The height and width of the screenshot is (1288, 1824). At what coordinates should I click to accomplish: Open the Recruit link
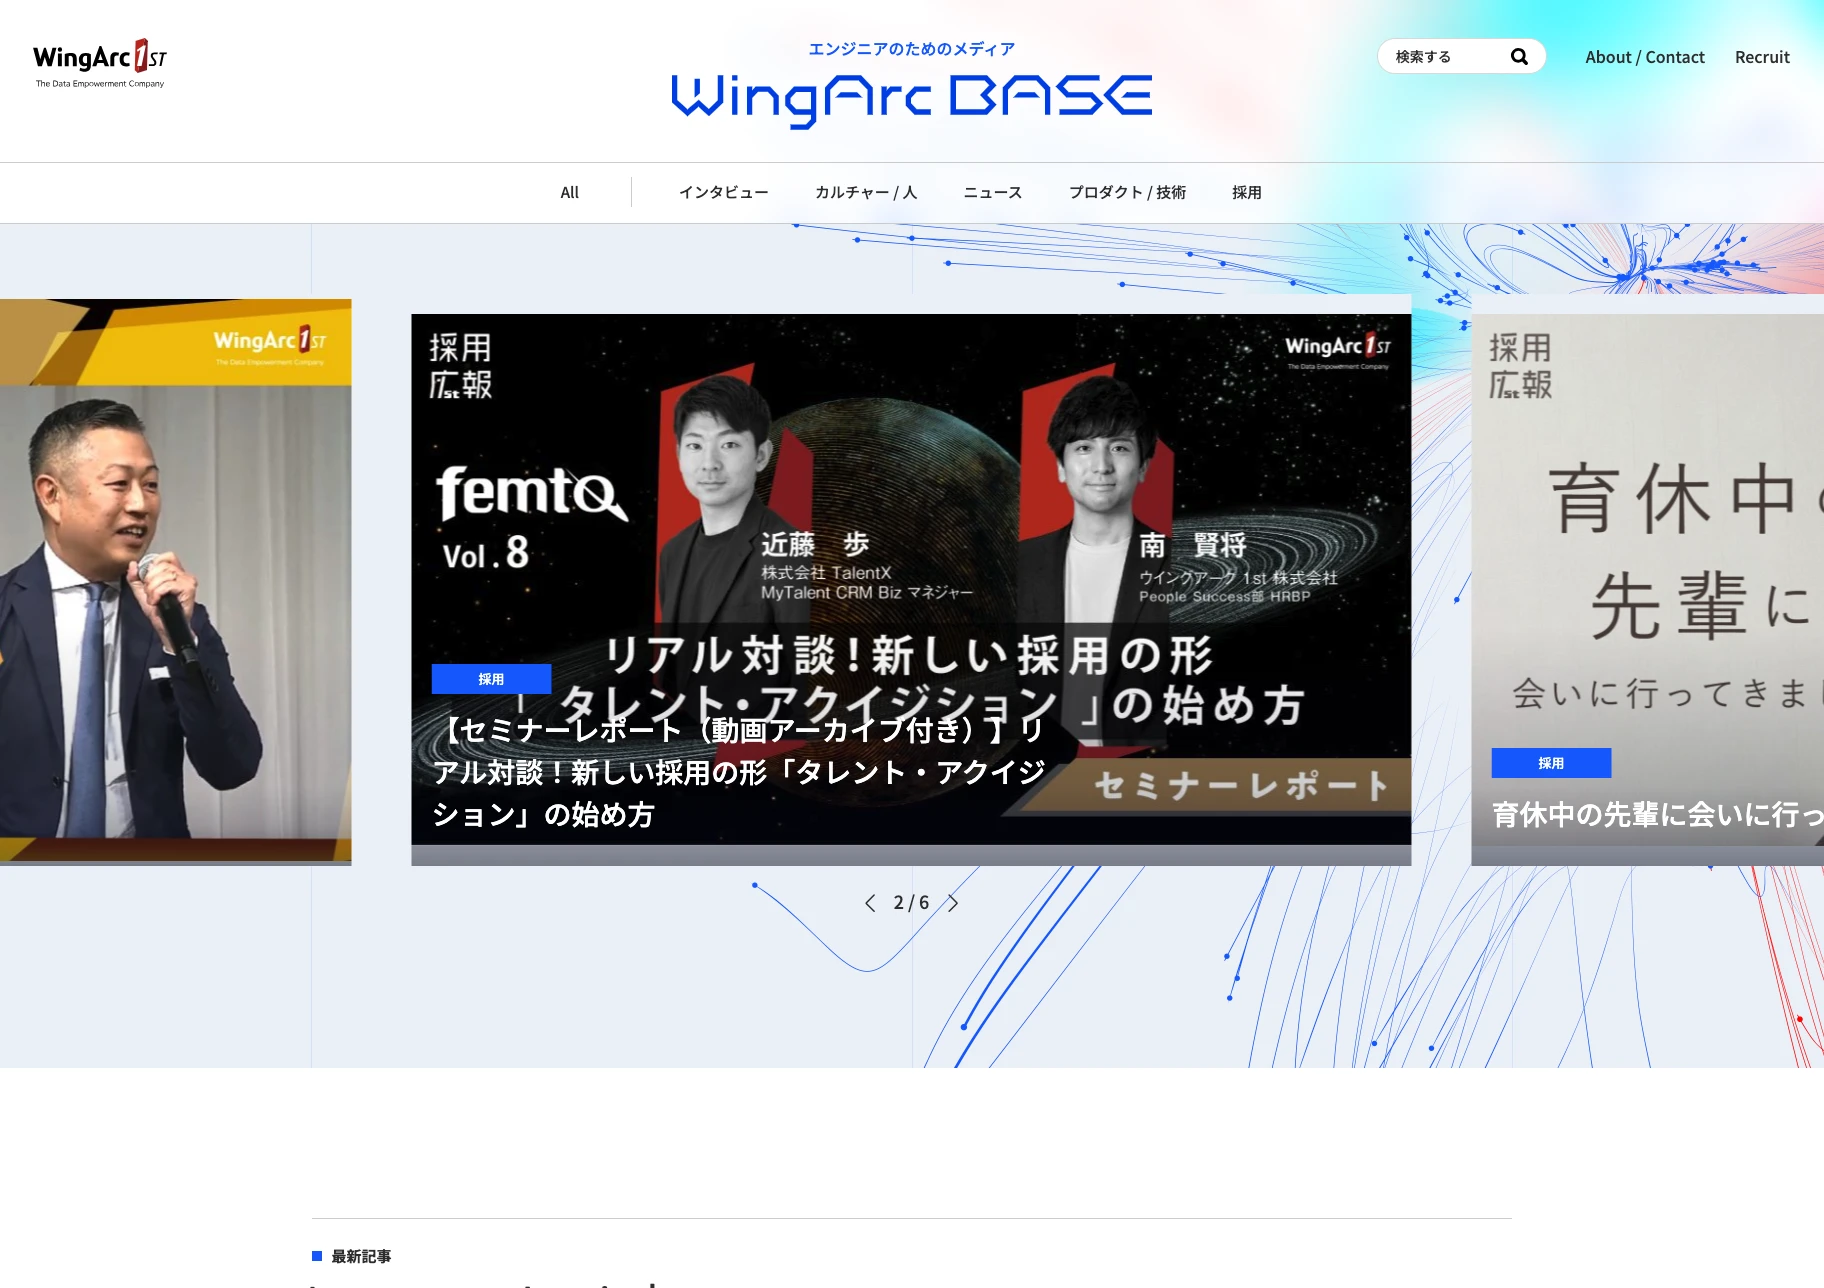[1762, 57]
